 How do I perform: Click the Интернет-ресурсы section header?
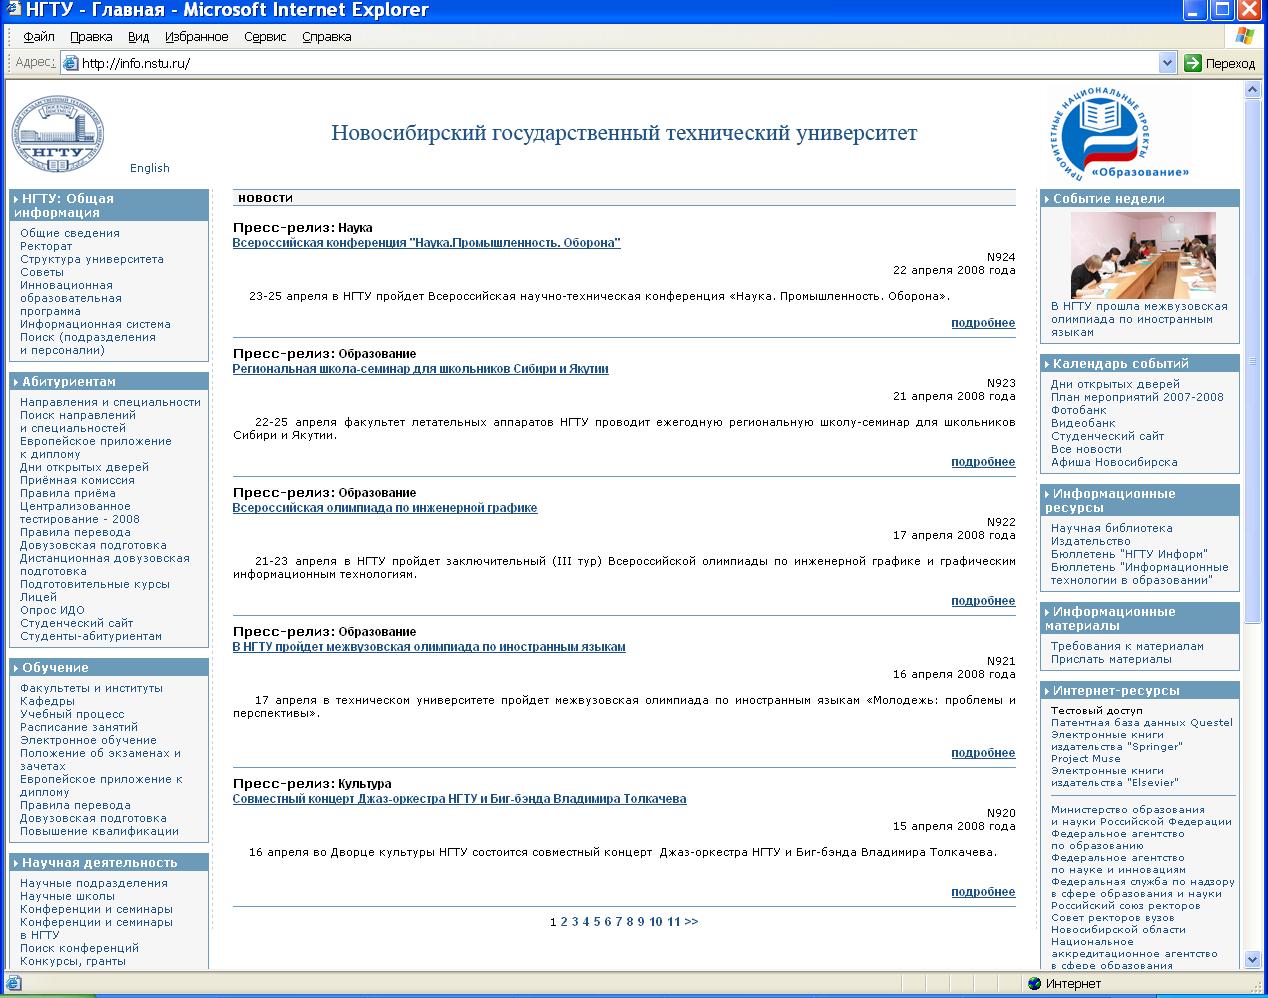[x=1140, y=691]
